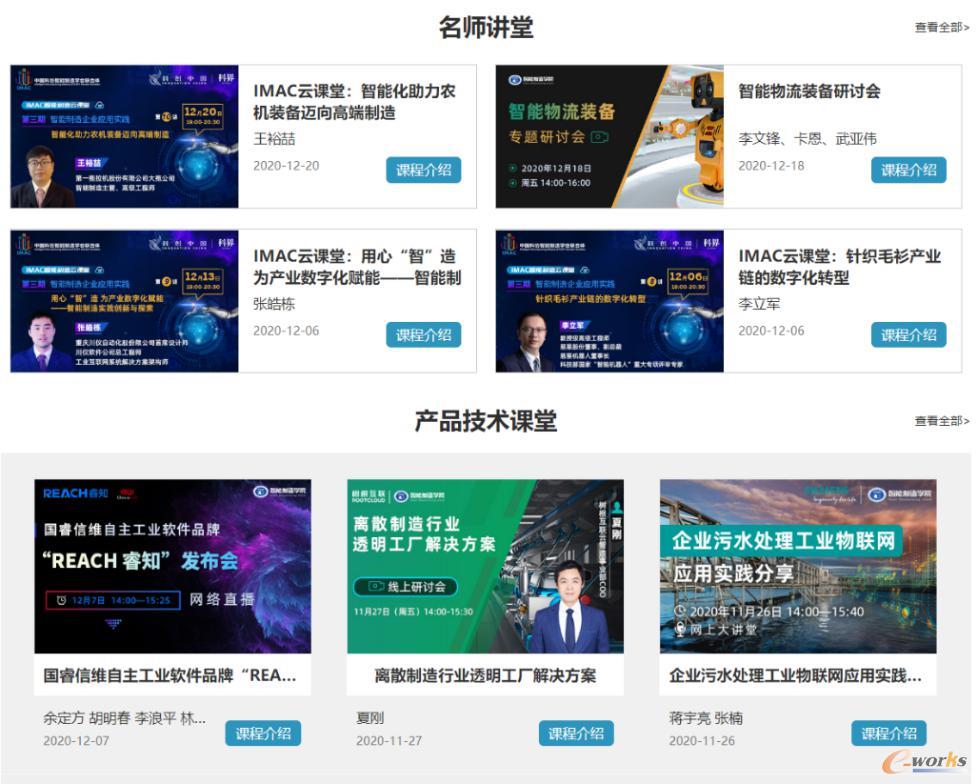The height and width of the screenshot is (784, 977).
Task: Open title IMAC云课堂：针织毛衫产业链的数字化转型
Action: 839,267
